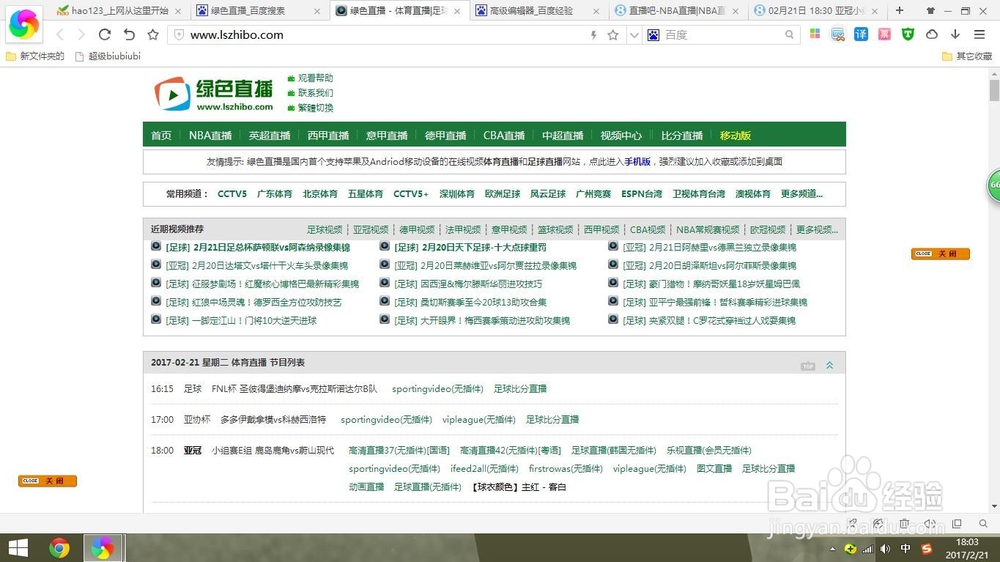Open a new tab with the plus button
1000x562 pixels.
[899, 10]
